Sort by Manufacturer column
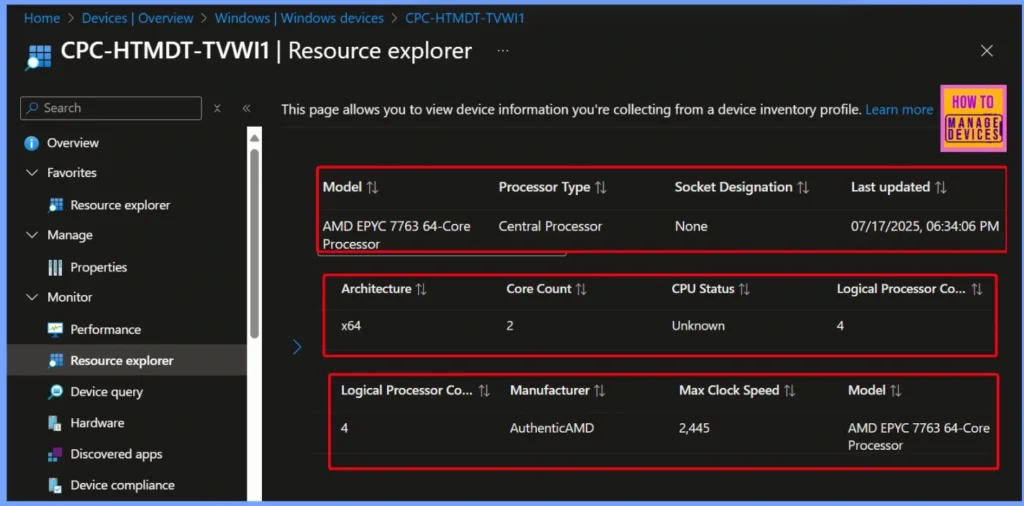The width and height of the screenshot is (1024, 506). 600,391
